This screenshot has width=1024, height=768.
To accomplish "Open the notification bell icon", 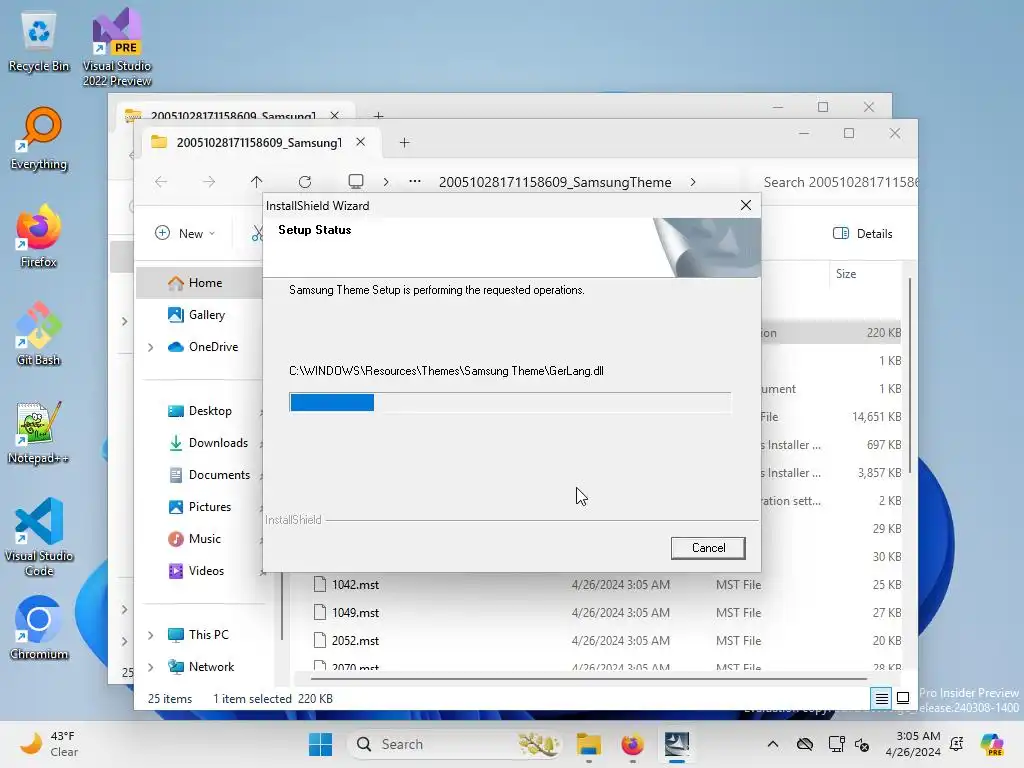I will pyautogui.click(x=957, y=744).
